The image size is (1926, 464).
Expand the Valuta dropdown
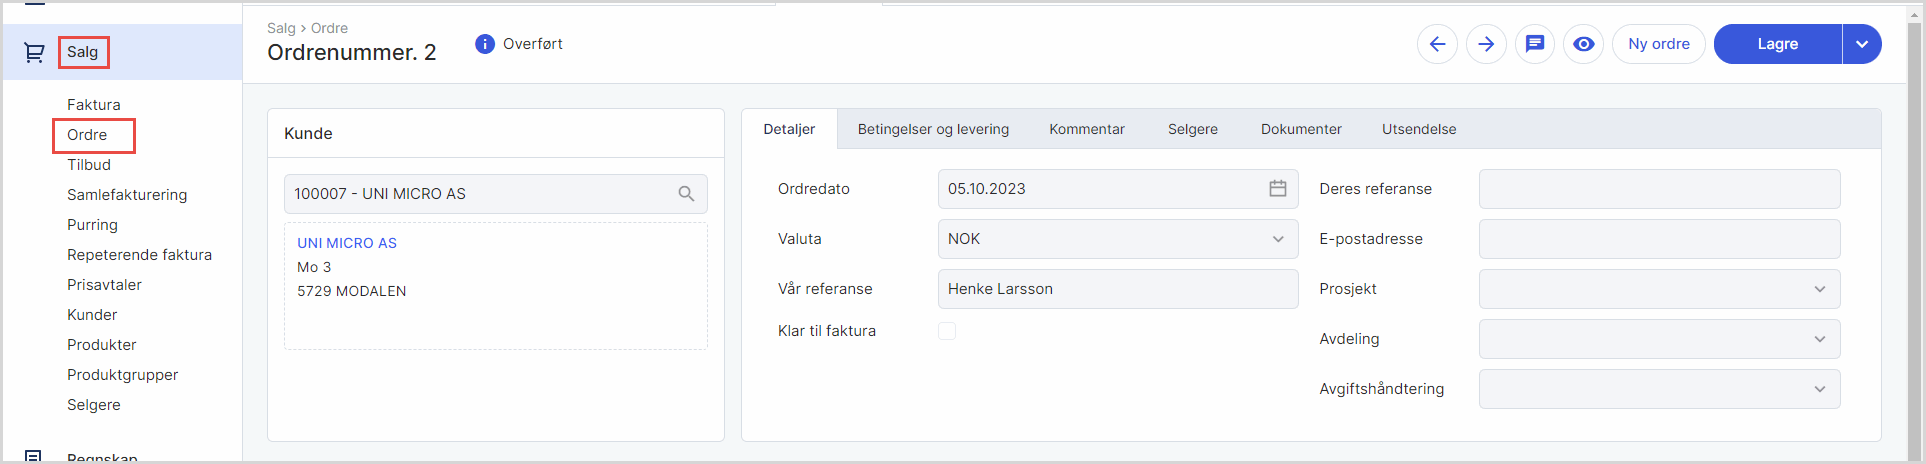tap(1277, 239)
